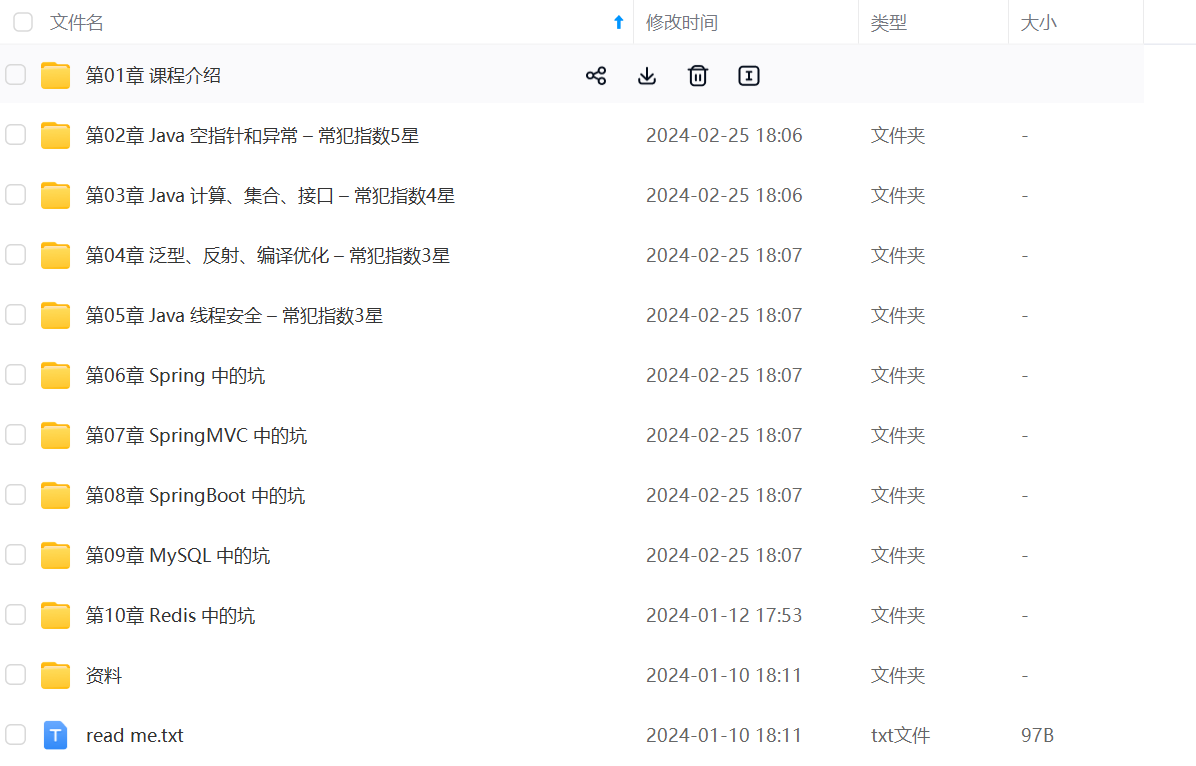Open 第01章 课程介绍 folder name

[x=153, y=76]
